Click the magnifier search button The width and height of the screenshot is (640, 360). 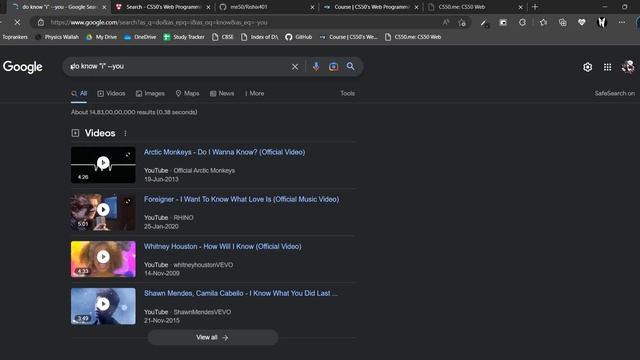[x=351, y=66]
